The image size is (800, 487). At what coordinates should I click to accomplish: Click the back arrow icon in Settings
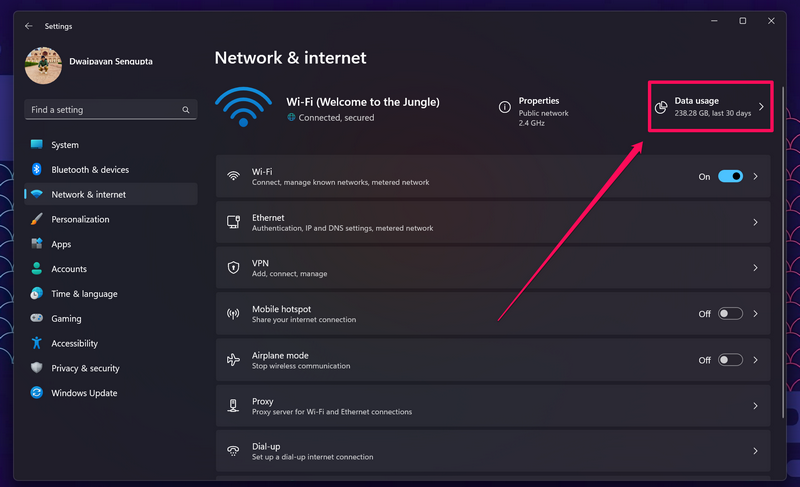tap(28, 26)
